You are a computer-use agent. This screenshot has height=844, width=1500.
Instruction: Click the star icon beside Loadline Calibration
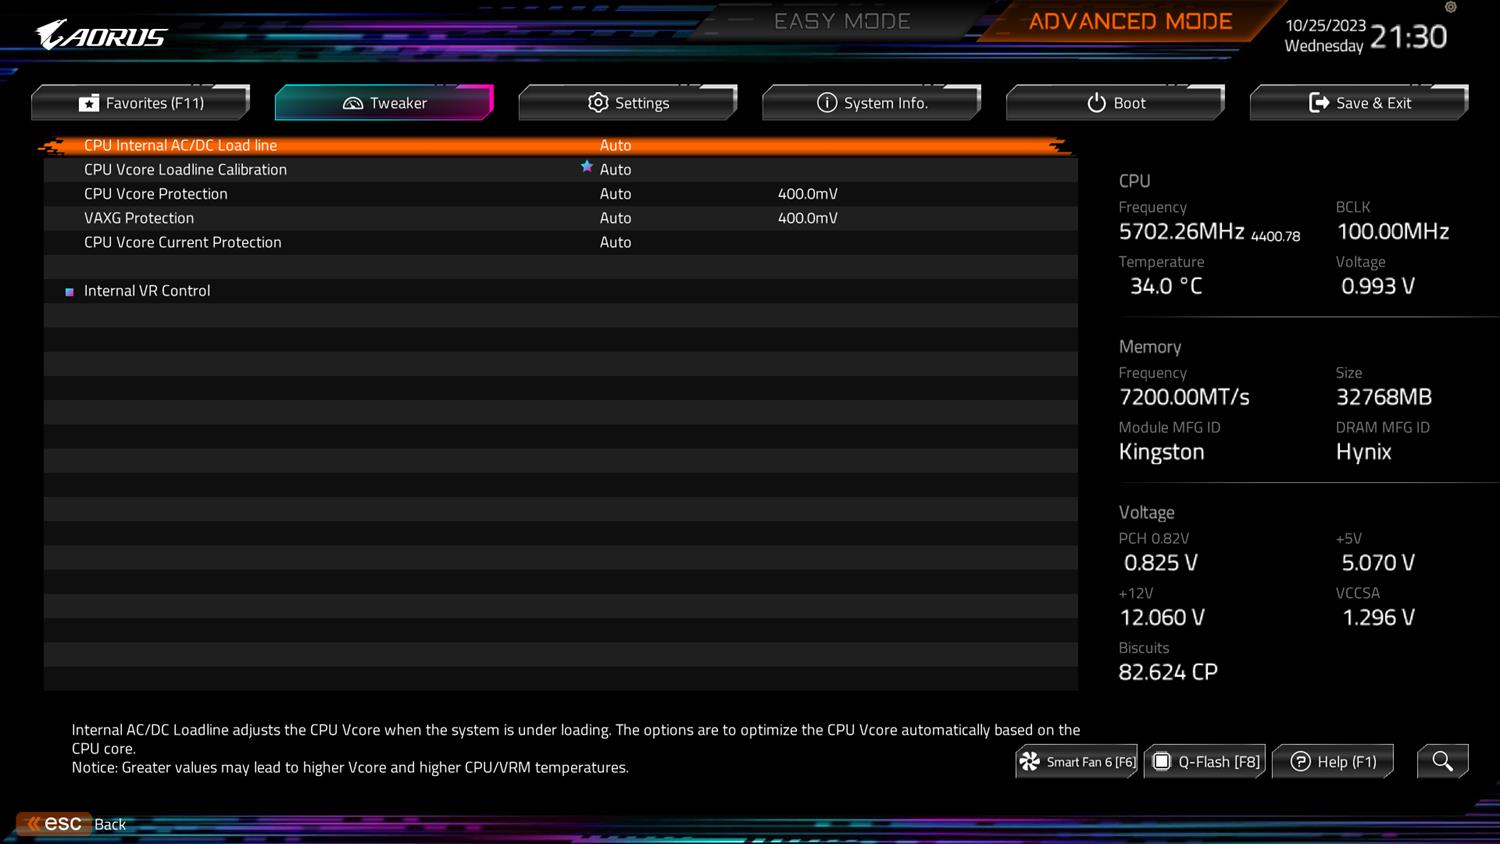pyautogui.click(x=587, y=167)
